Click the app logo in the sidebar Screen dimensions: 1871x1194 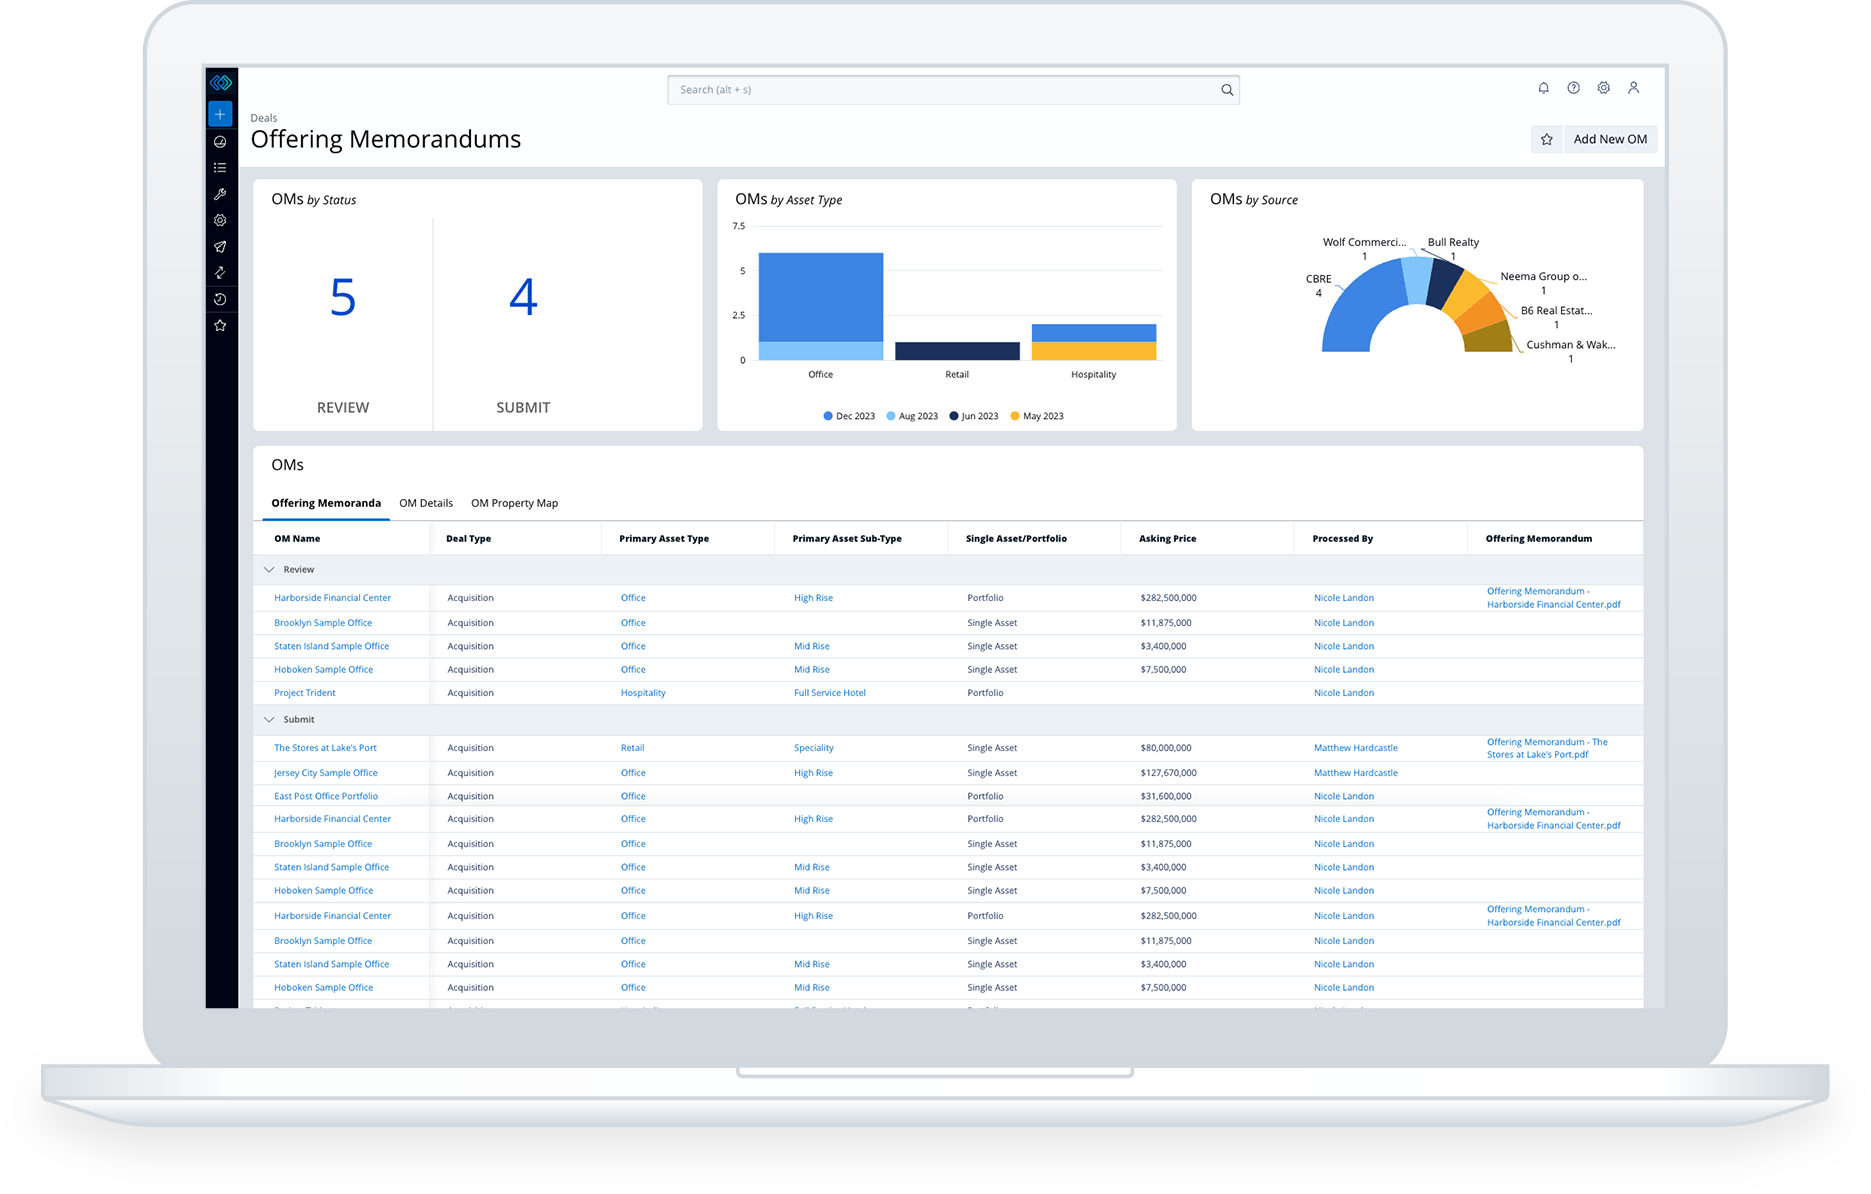point(221,83)
